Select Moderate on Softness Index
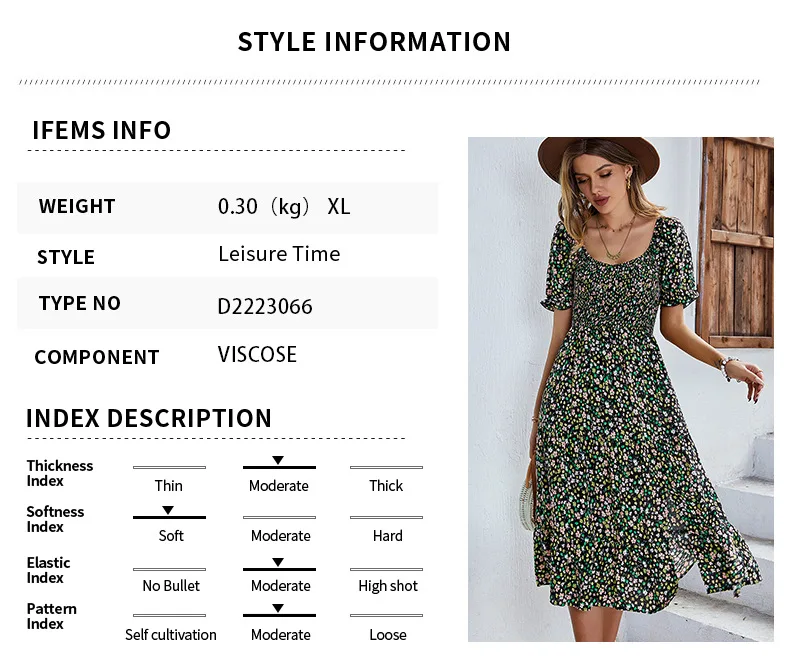 point(280,535)
